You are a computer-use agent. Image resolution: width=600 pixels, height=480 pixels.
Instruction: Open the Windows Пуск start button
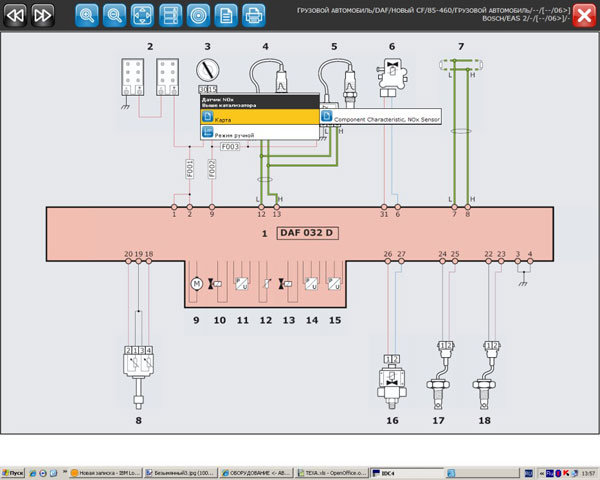13,473
